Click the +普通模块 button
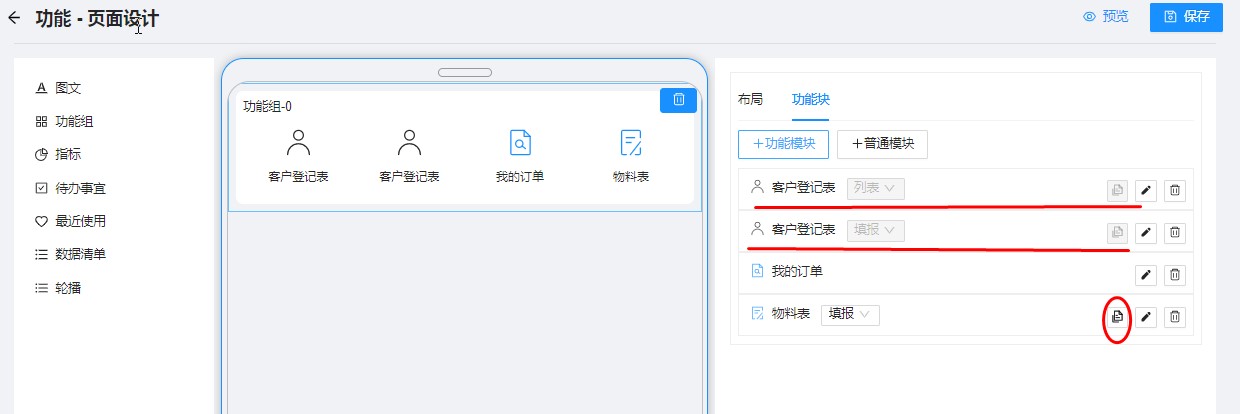The width and height of the screenshot is (1240, 414). pyautogui.click(x=882, y=144)
